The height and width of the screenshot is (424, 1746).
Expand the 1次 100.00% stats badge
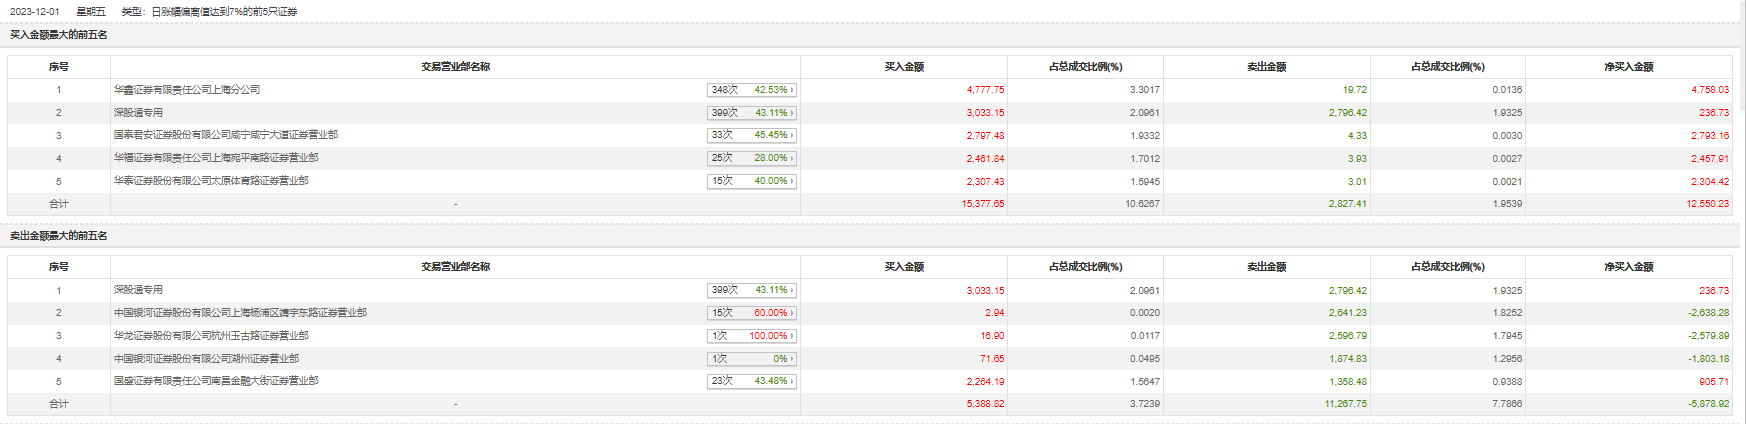click(751, 336)
